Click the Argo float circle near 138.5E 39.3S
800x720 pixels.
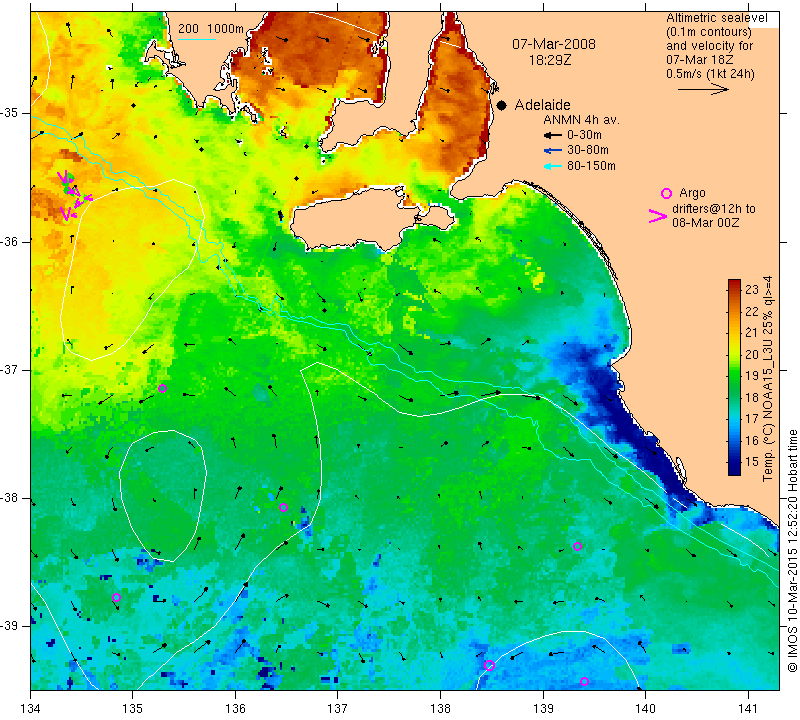click(x=490, y=665)
